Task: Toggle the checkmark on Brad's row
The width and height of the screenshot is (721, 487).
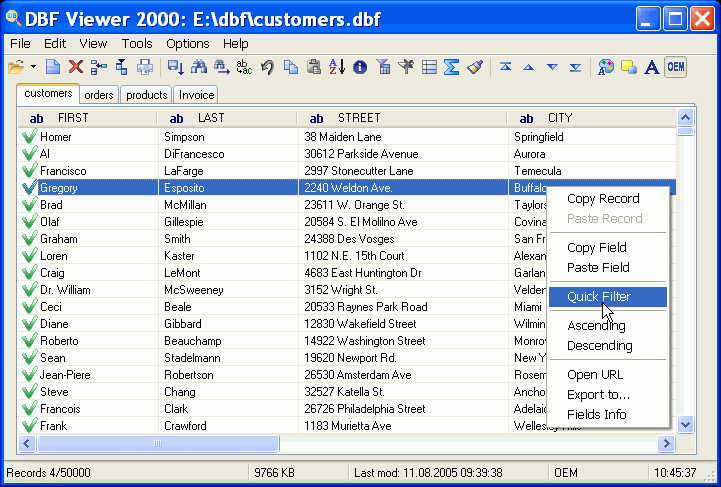Action: [29, 204]
